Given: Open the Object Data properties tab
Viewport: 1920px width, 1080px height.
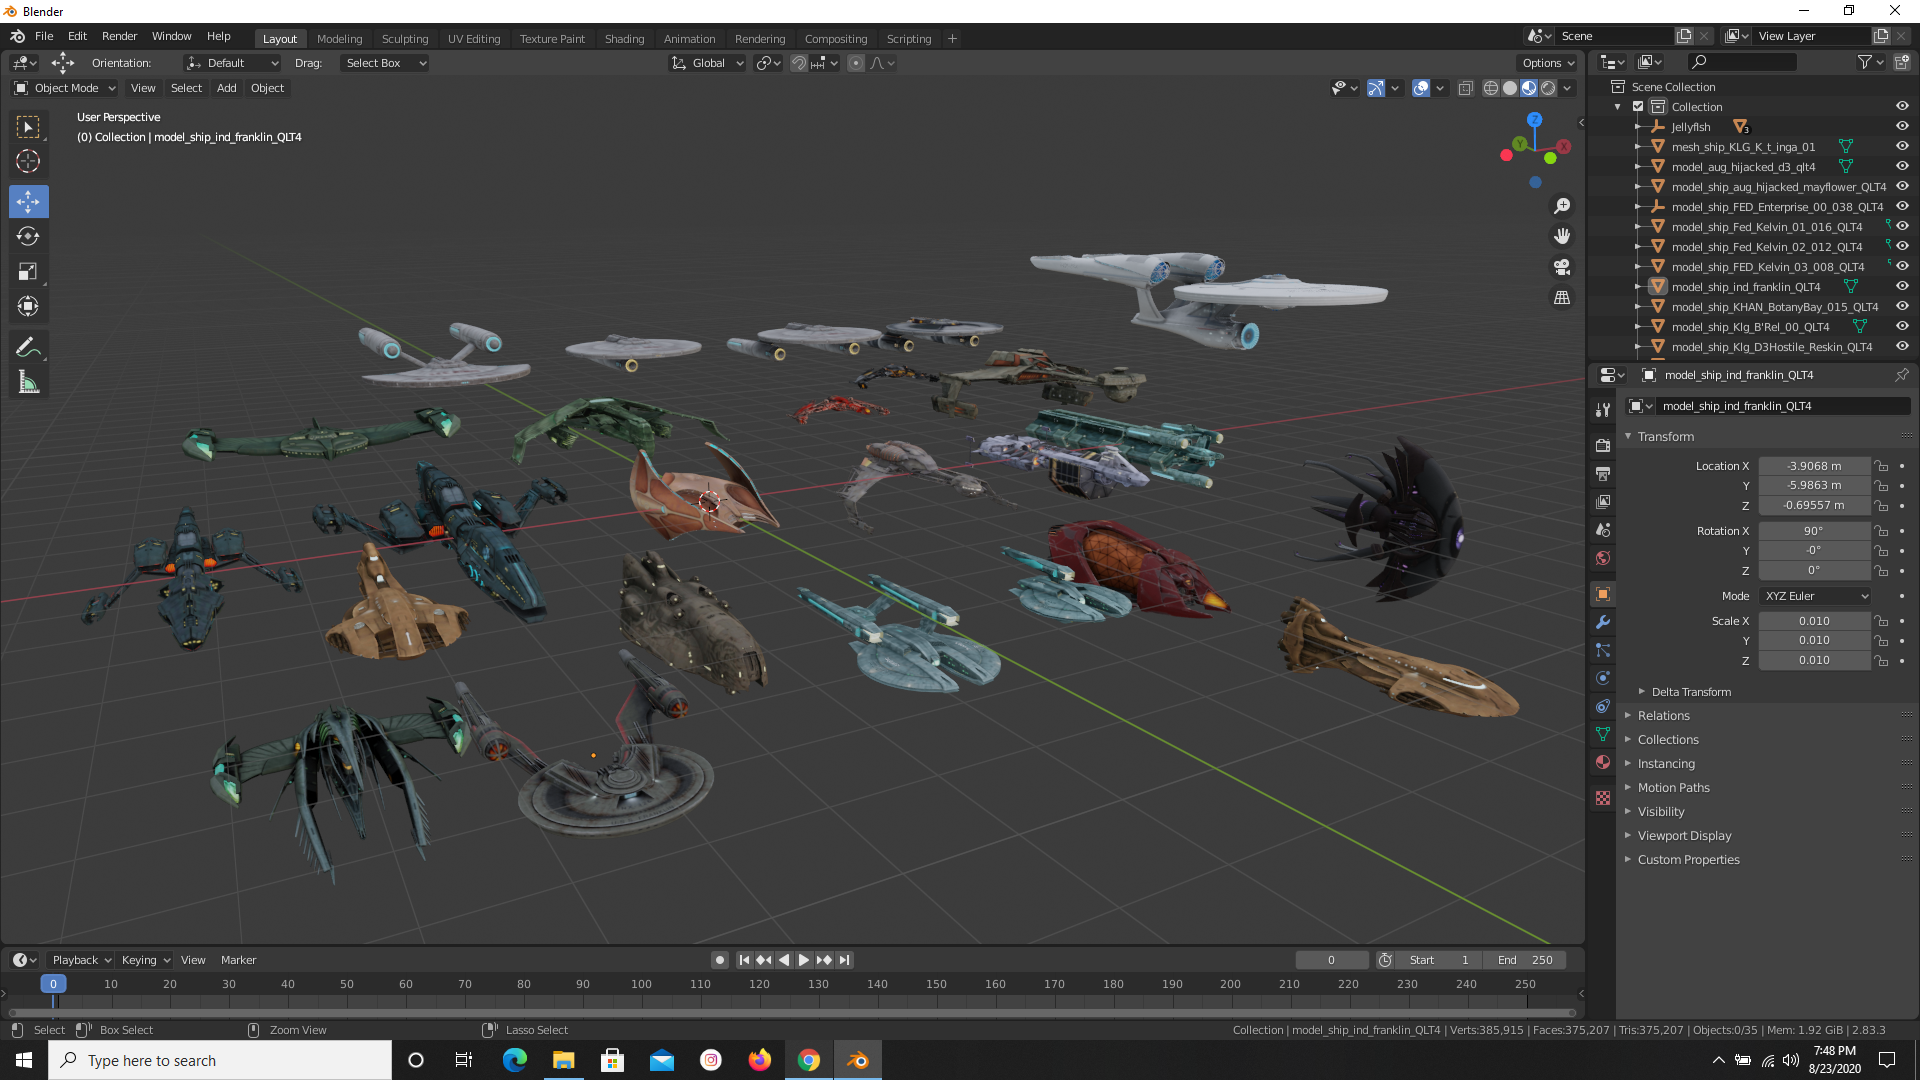Looking at the screenshot, I should 1603,734.
